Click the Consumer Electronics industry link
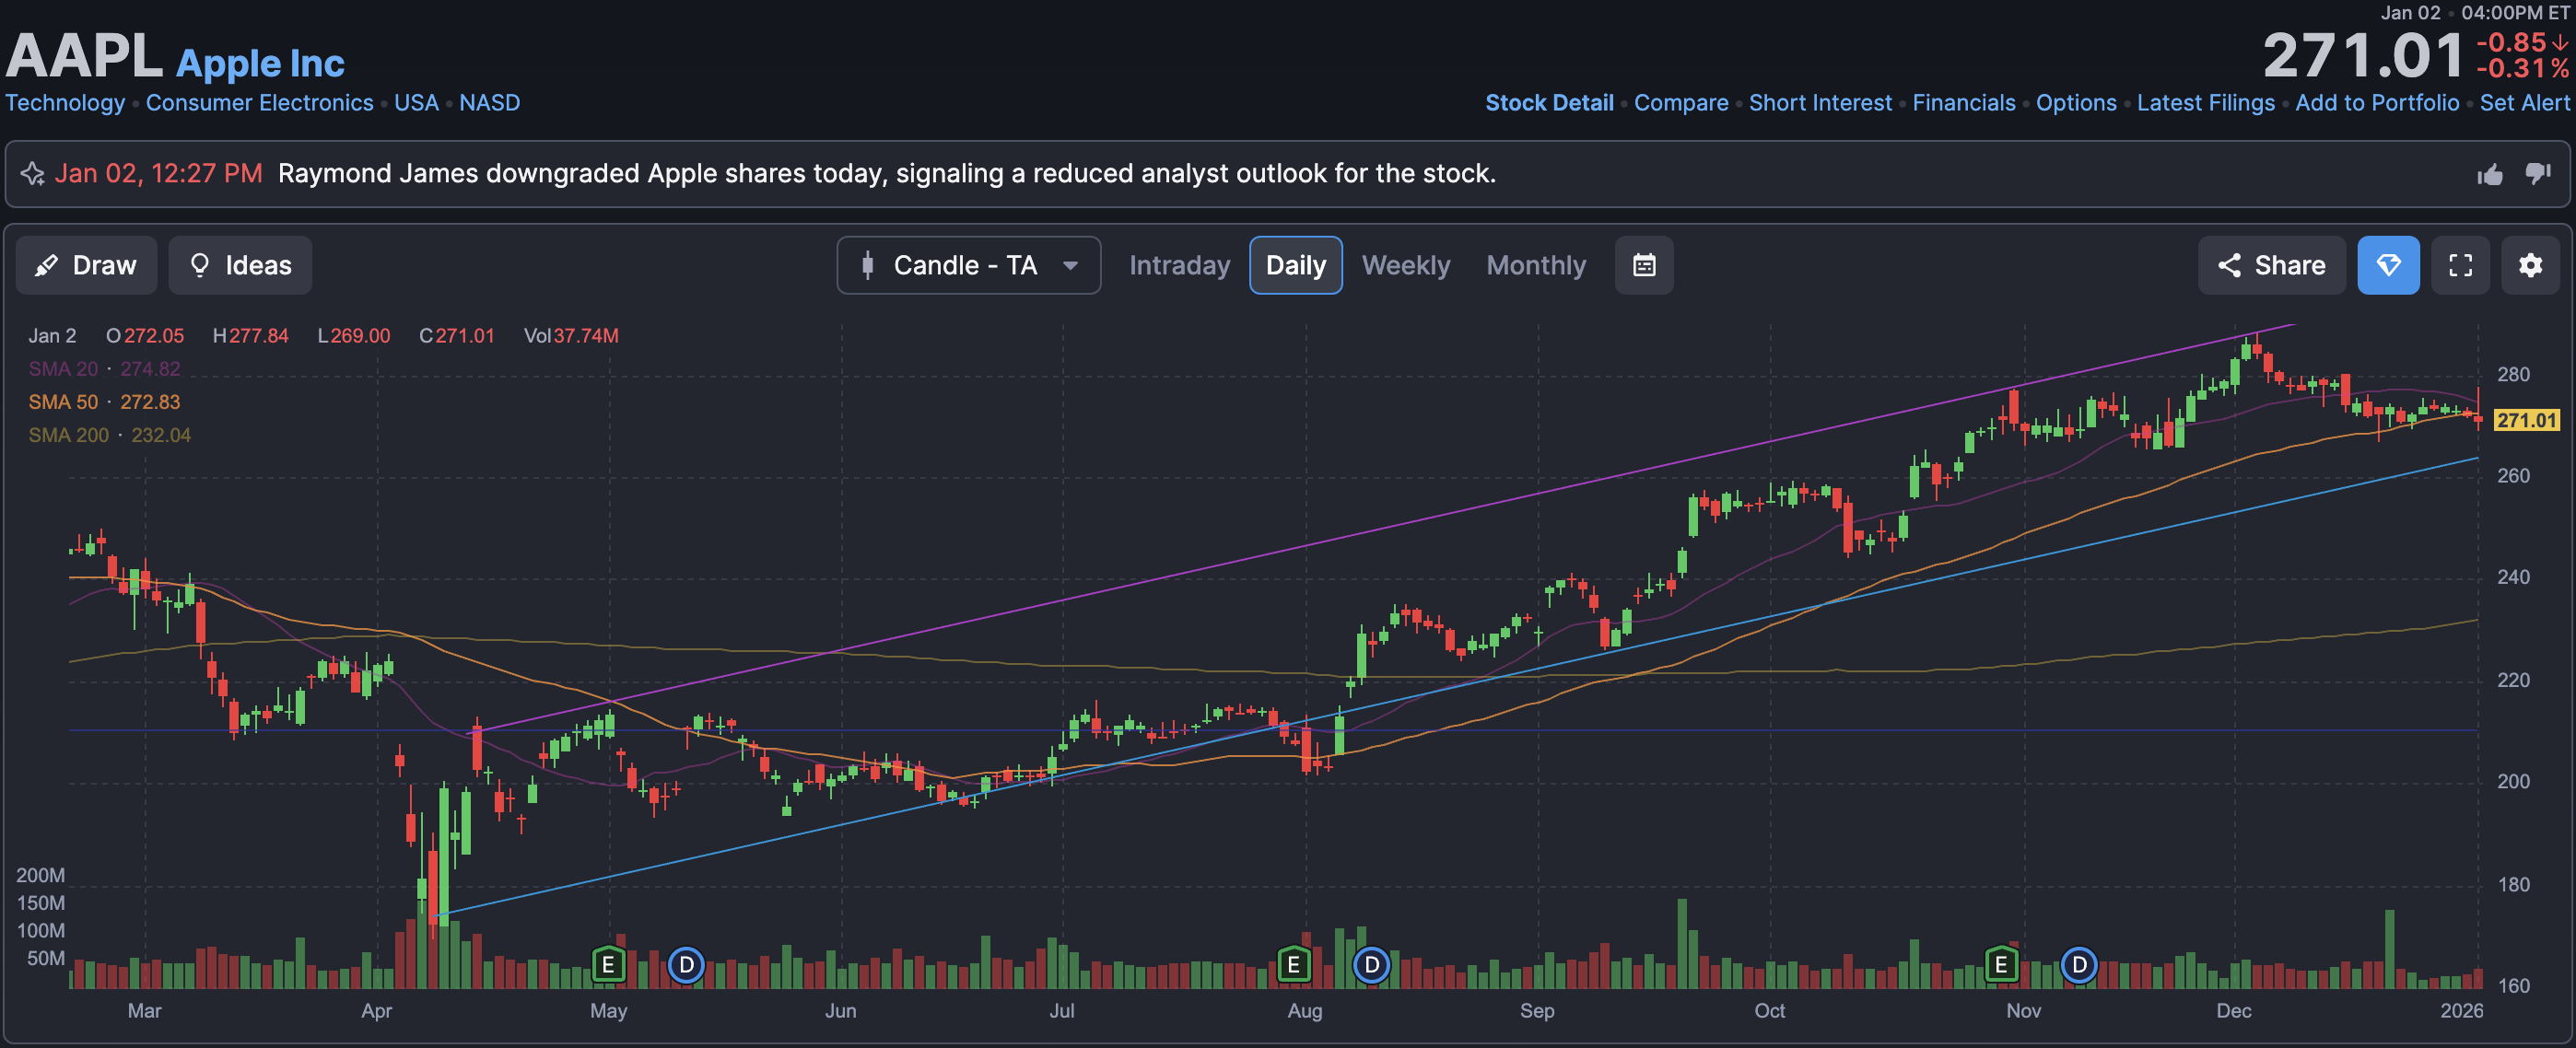Viewport: 2576px width, 1048px height. 259,103
